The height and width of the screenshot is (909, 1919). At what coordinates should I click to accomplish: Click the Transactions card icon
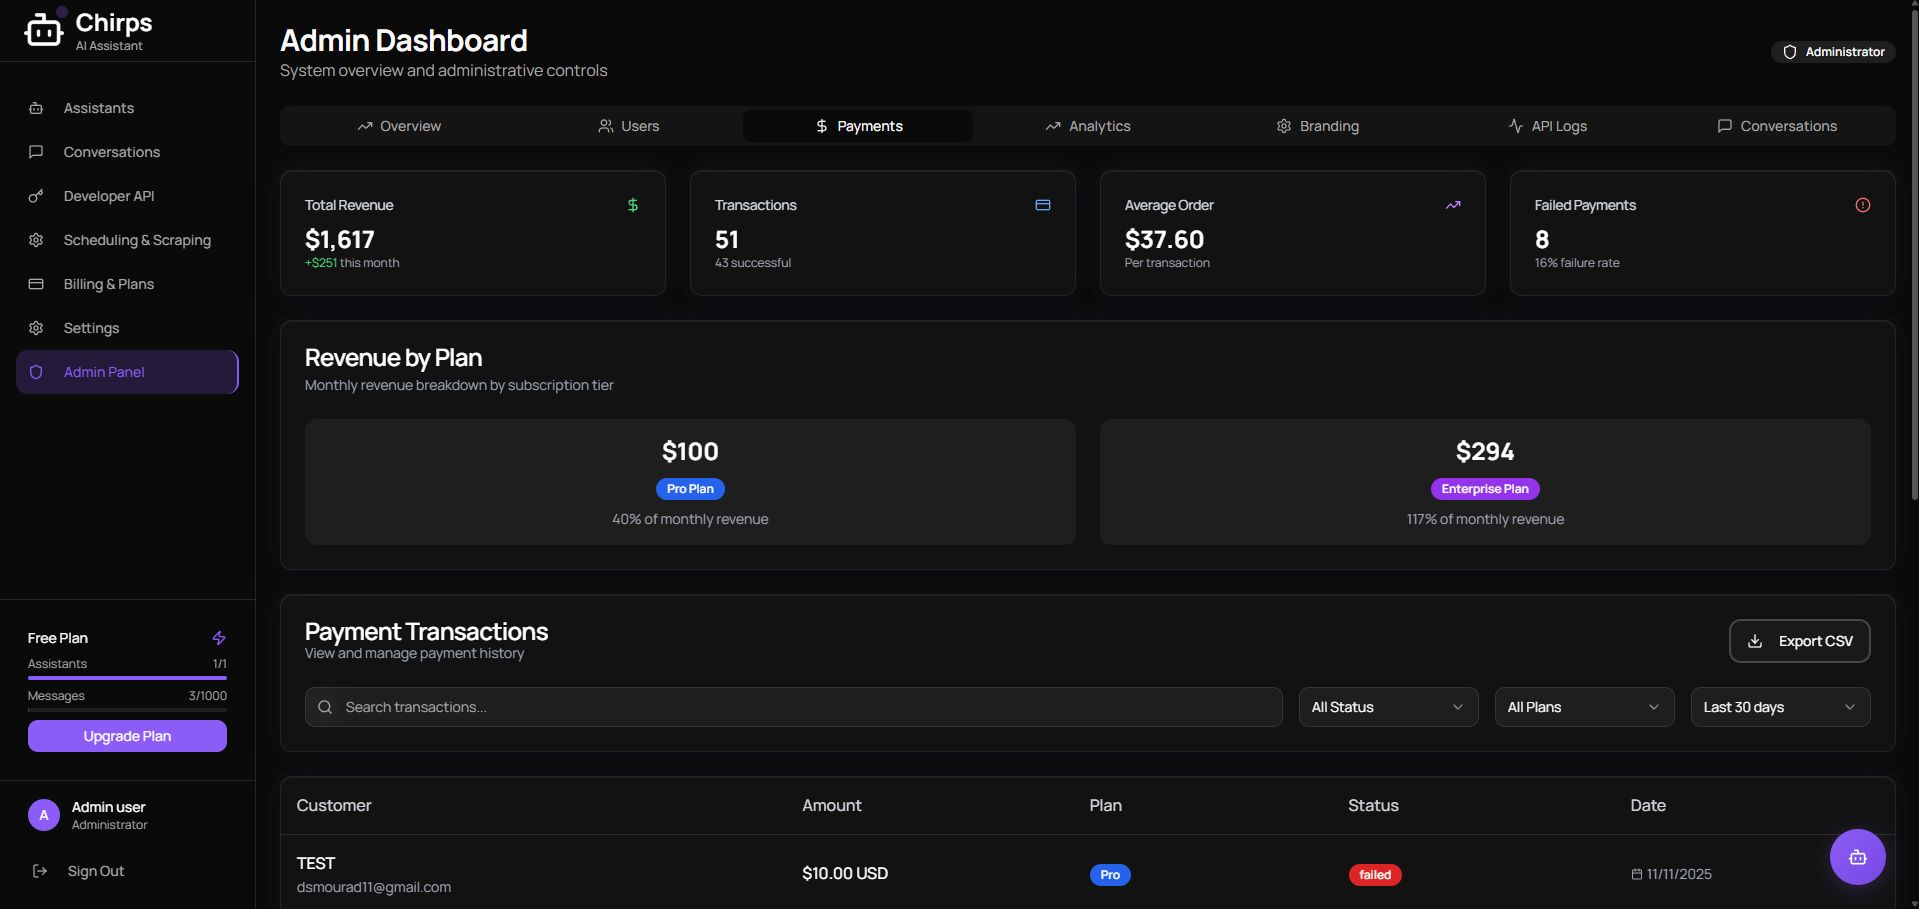[x=1042, y=205]
